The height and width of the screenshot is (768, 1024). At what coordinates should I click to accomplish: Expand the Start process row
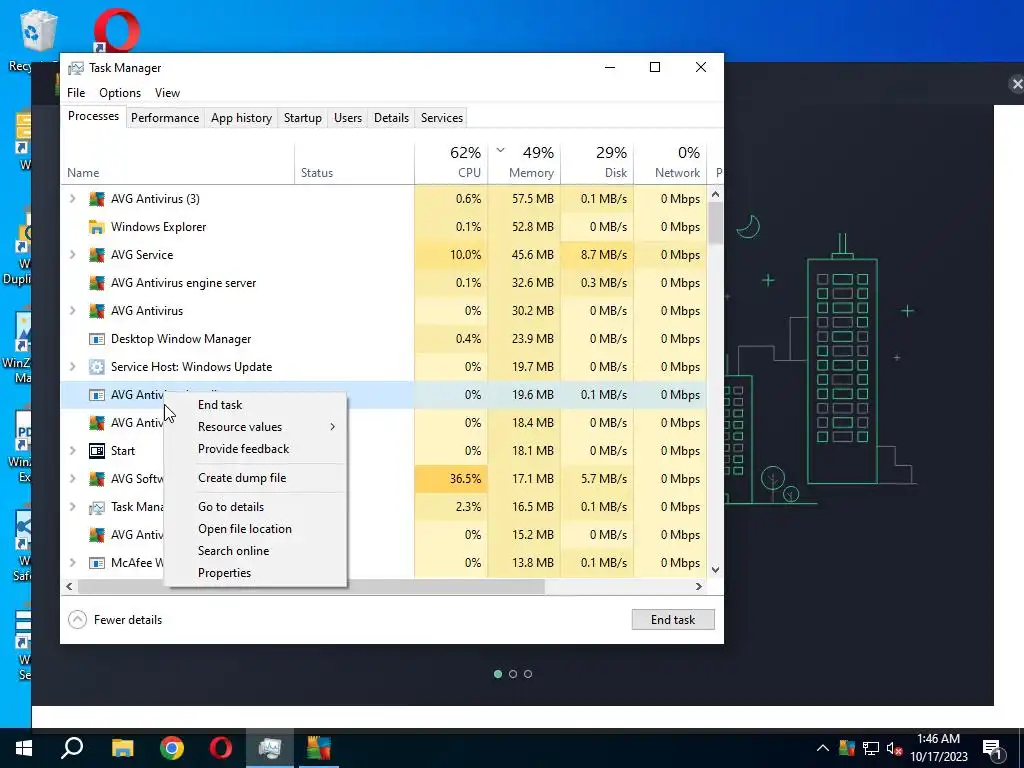[72, 451]
